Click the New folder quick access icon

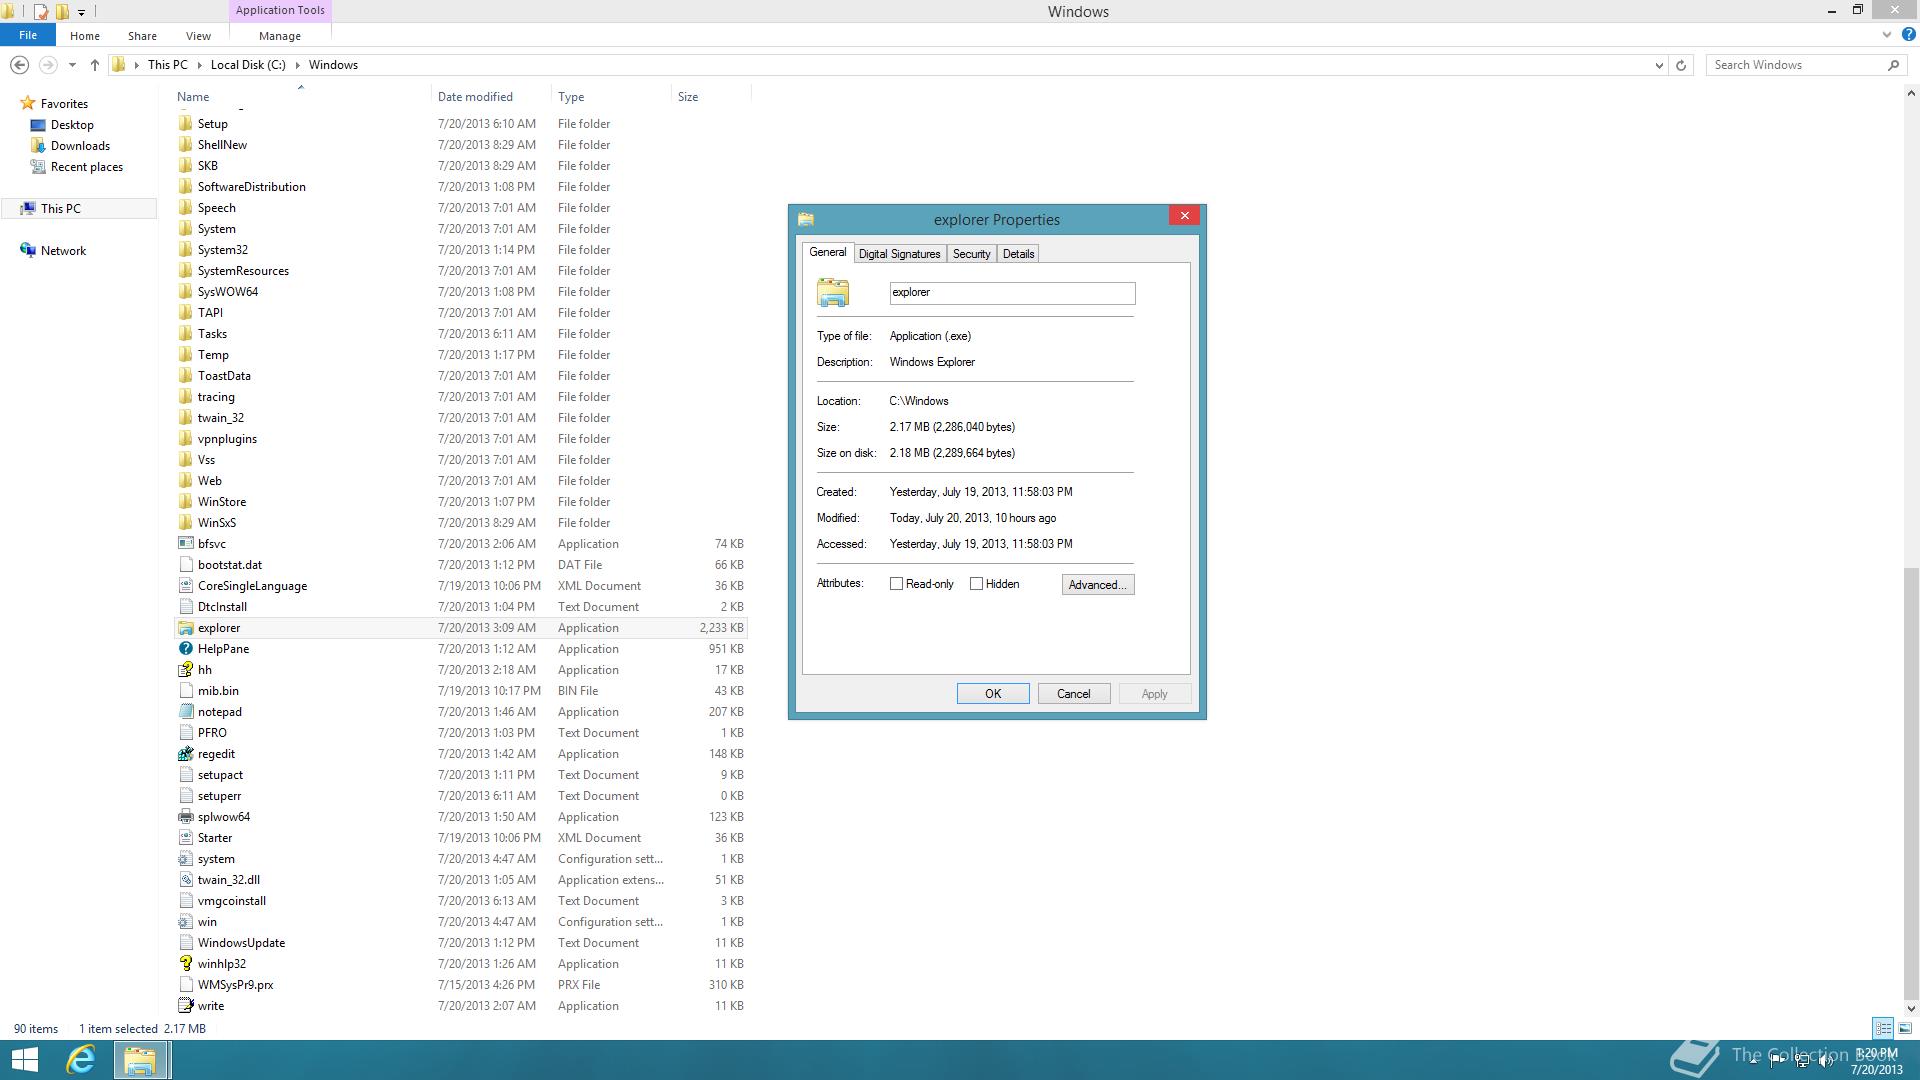62,12
